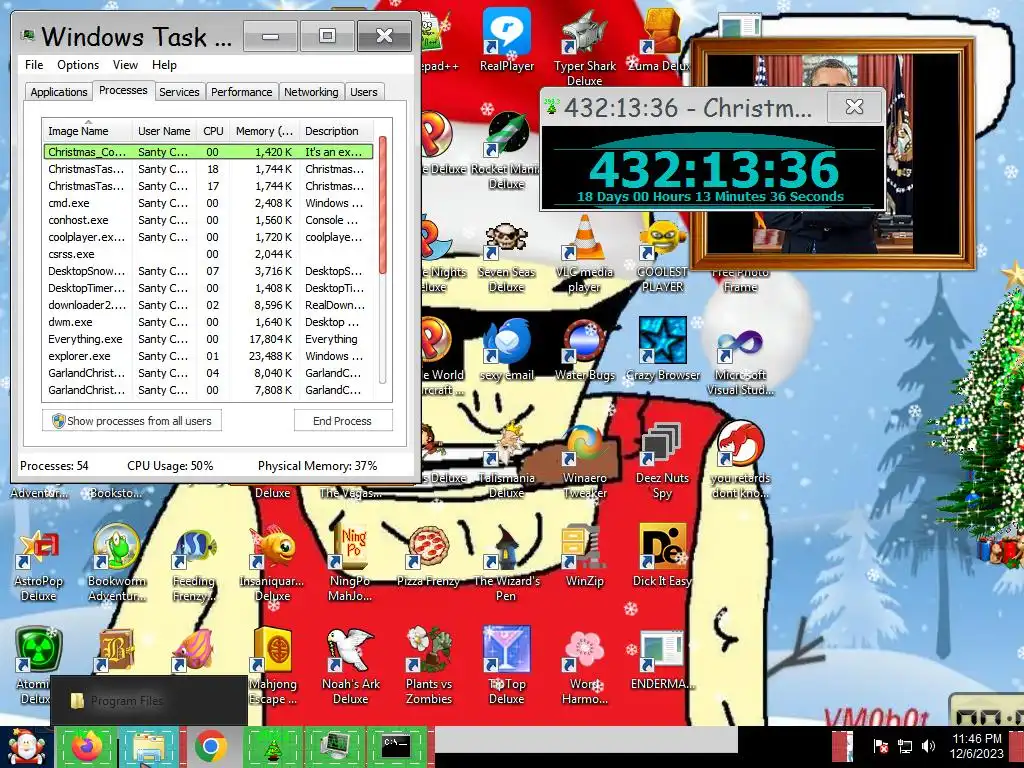
Task: Select cmd.exe process row
Action: [x=209, y=204]
